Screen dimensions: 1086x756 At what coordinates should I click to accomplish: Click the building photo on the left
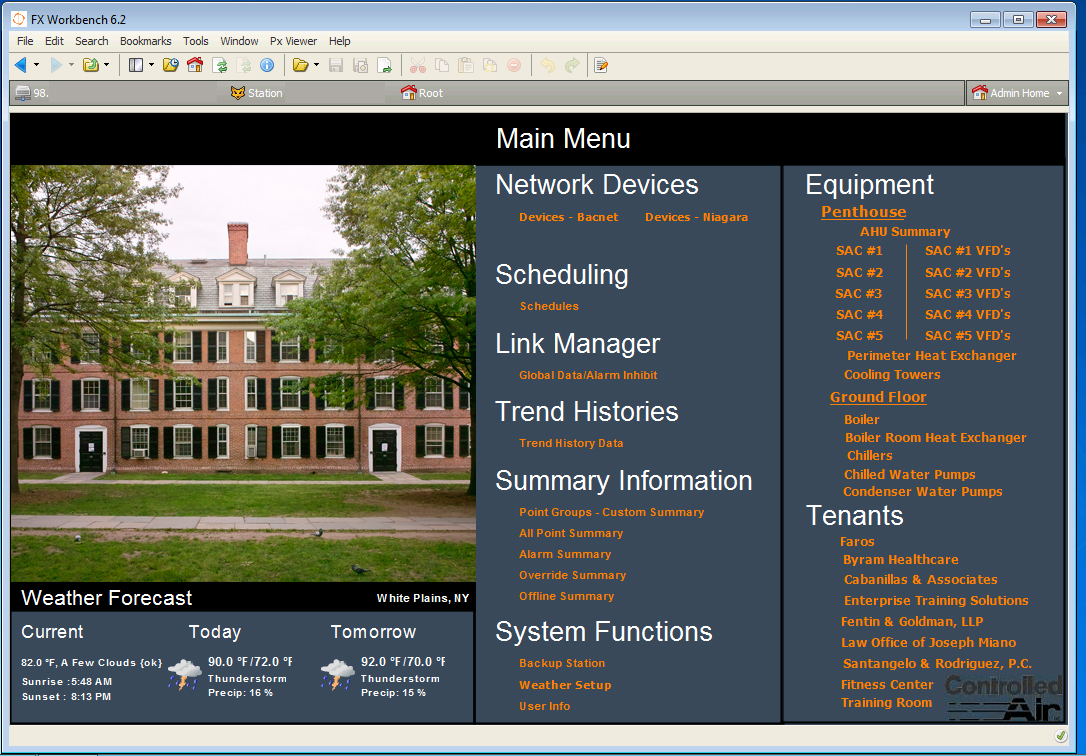click(x=243, y=373)
